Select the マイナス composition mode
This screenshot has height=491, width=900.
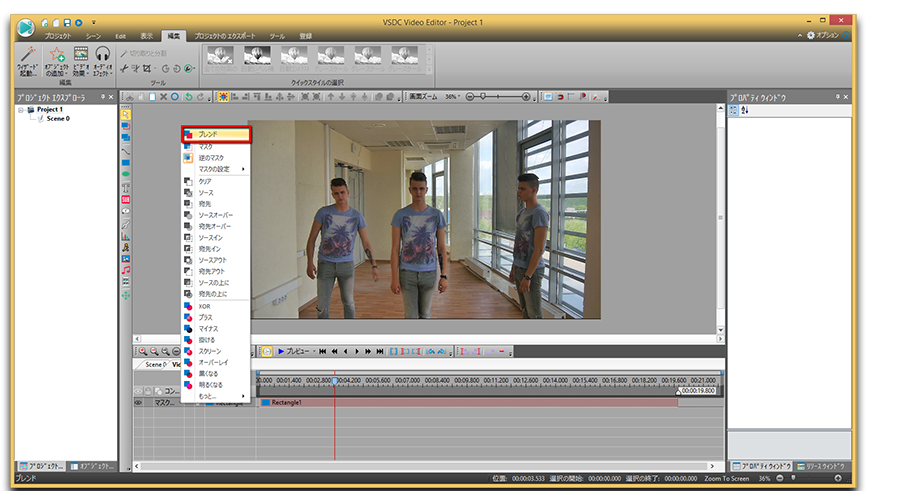point(216,328)
